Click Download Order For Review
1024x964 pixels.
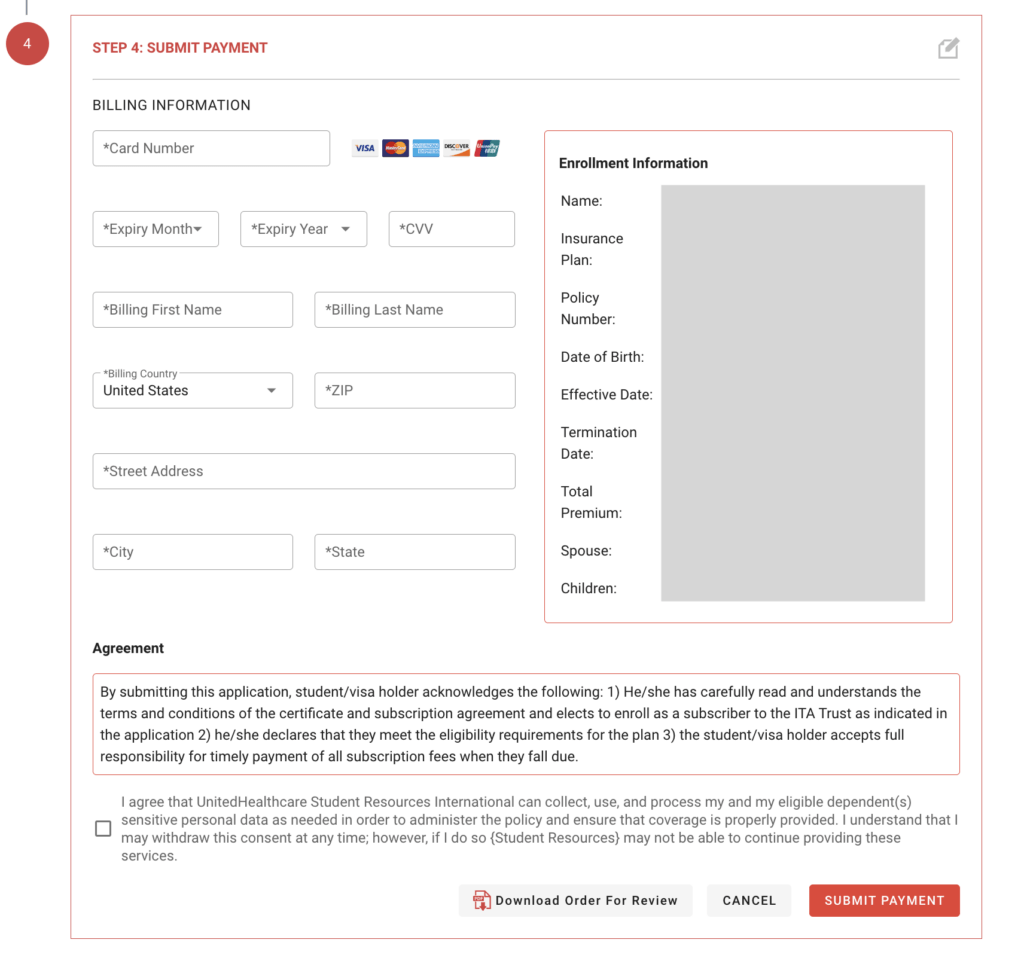[575, 901]
